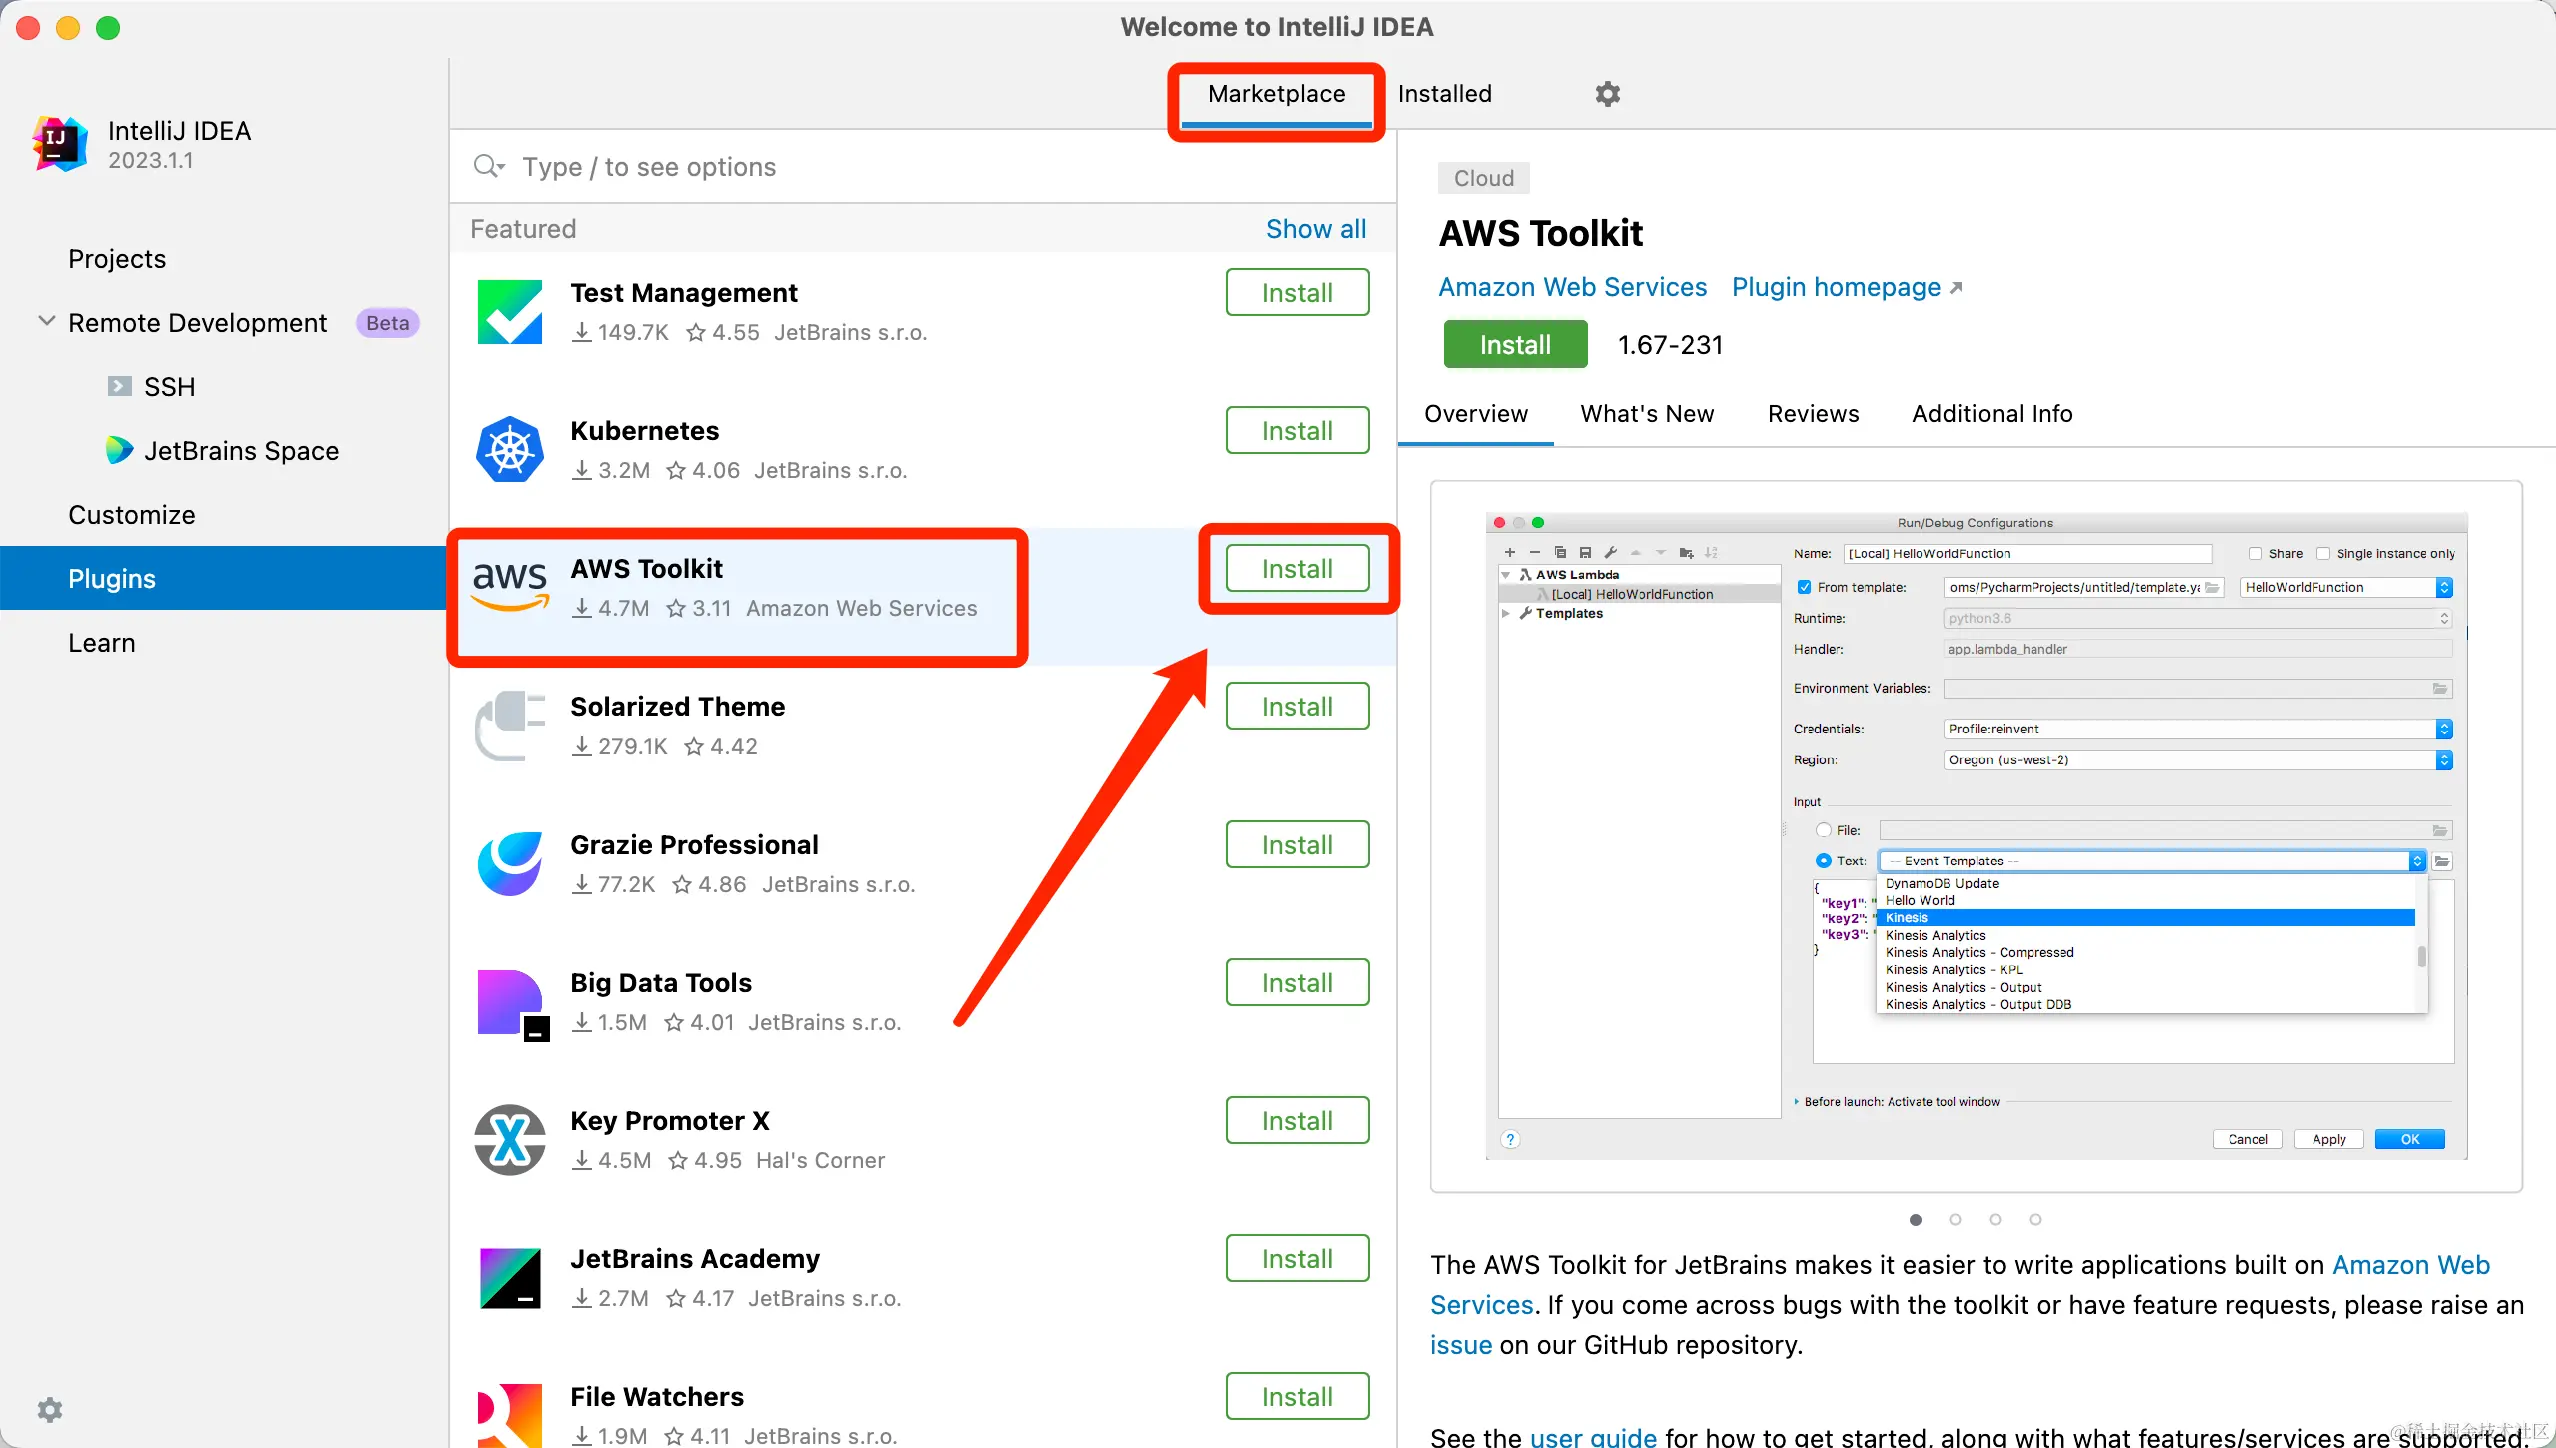Click the Kubernetes plugin icon

(510, 450)
